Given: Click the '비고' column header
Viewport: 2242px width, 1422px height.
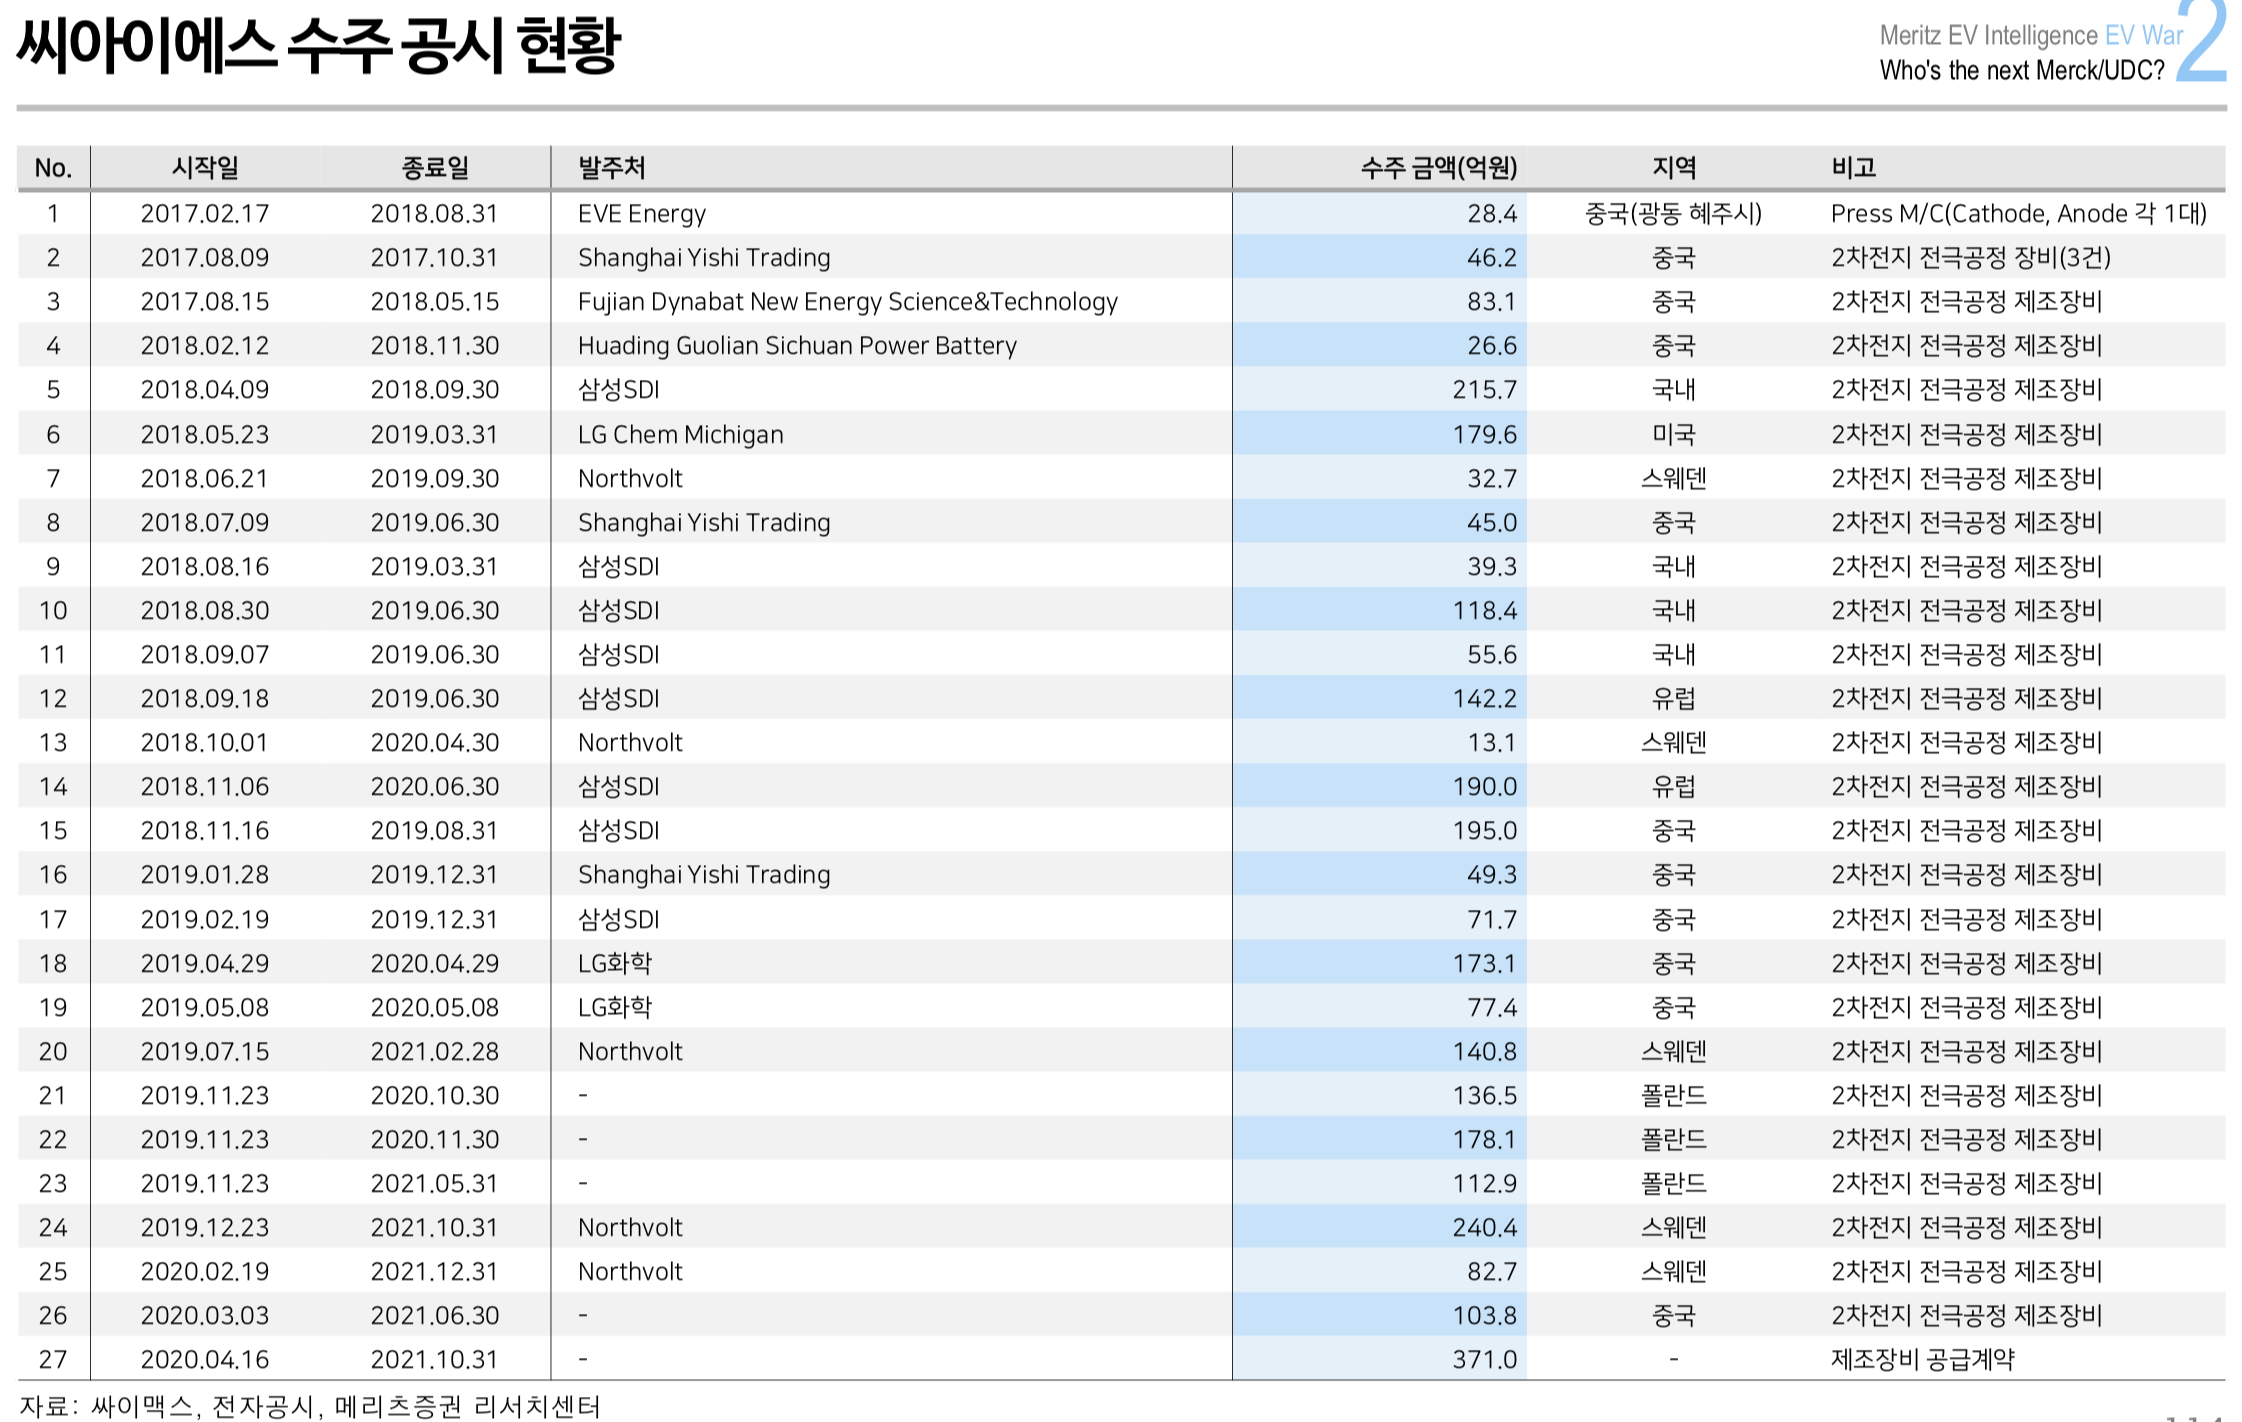Looking at the screenshot, I should [x=1853, y=168].
